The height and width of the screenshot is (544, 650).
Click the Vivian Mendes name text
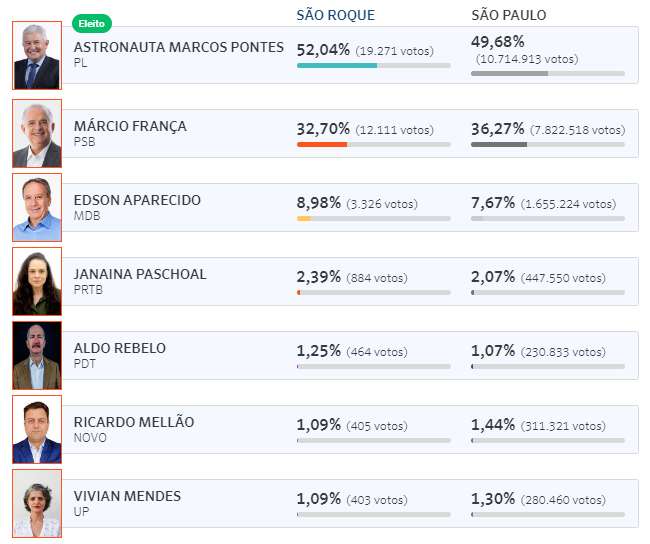coord(127,496)
